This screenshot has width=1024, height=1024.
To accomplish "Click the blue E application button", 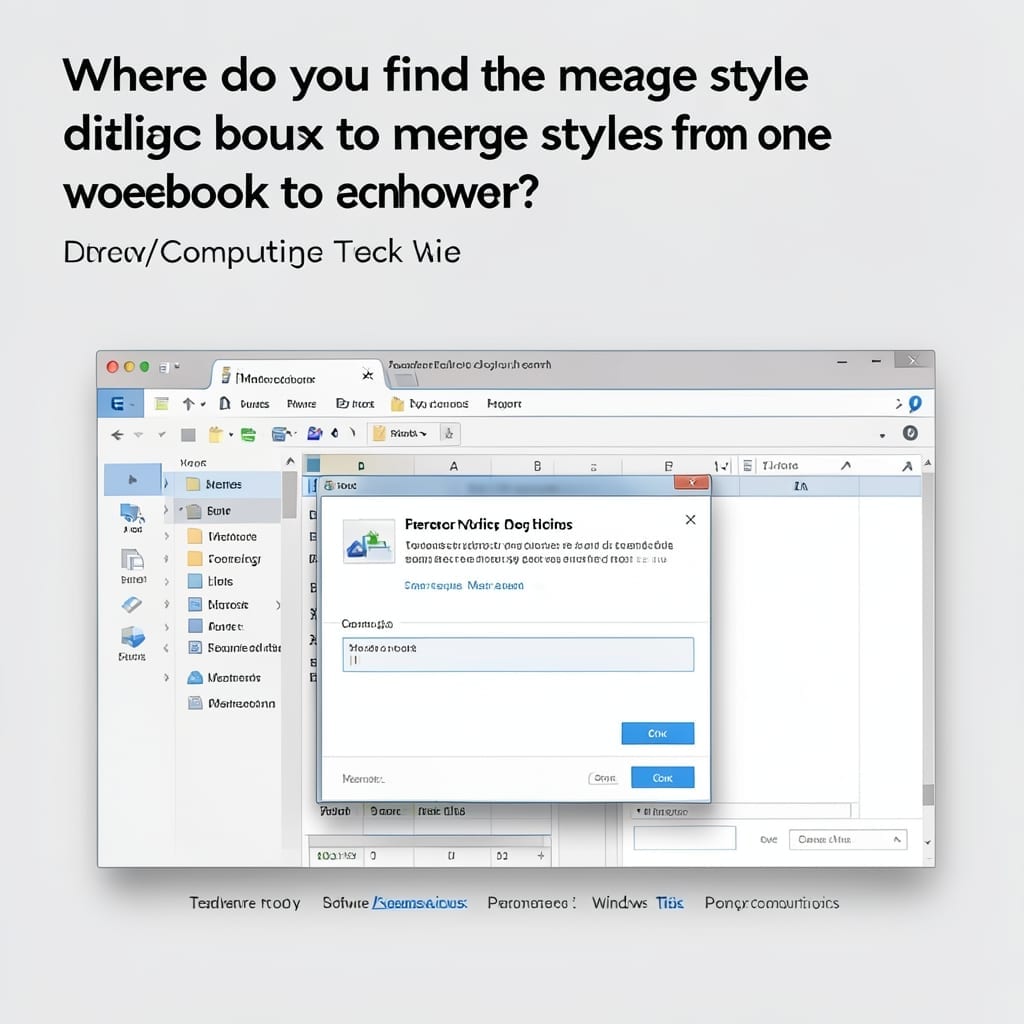I will [120, 404].
